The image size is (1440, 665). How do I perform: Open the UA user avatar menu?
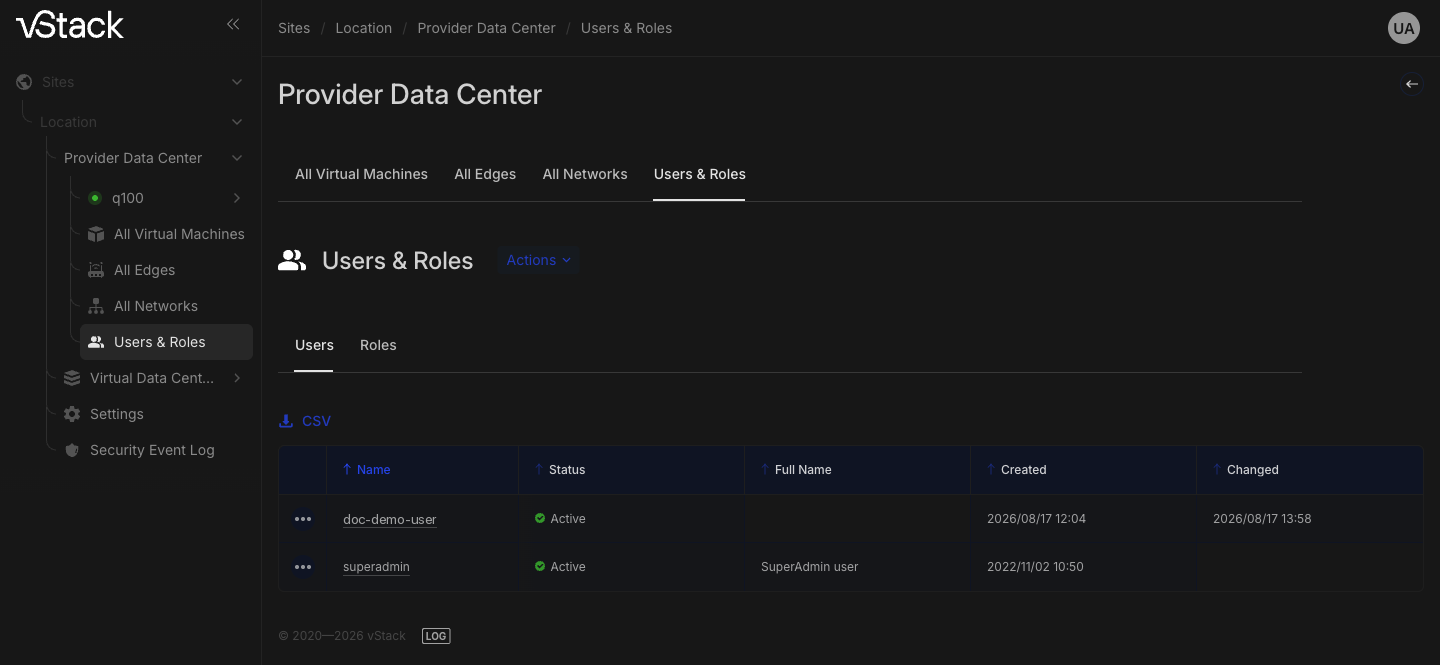(x=1404, y=28)
